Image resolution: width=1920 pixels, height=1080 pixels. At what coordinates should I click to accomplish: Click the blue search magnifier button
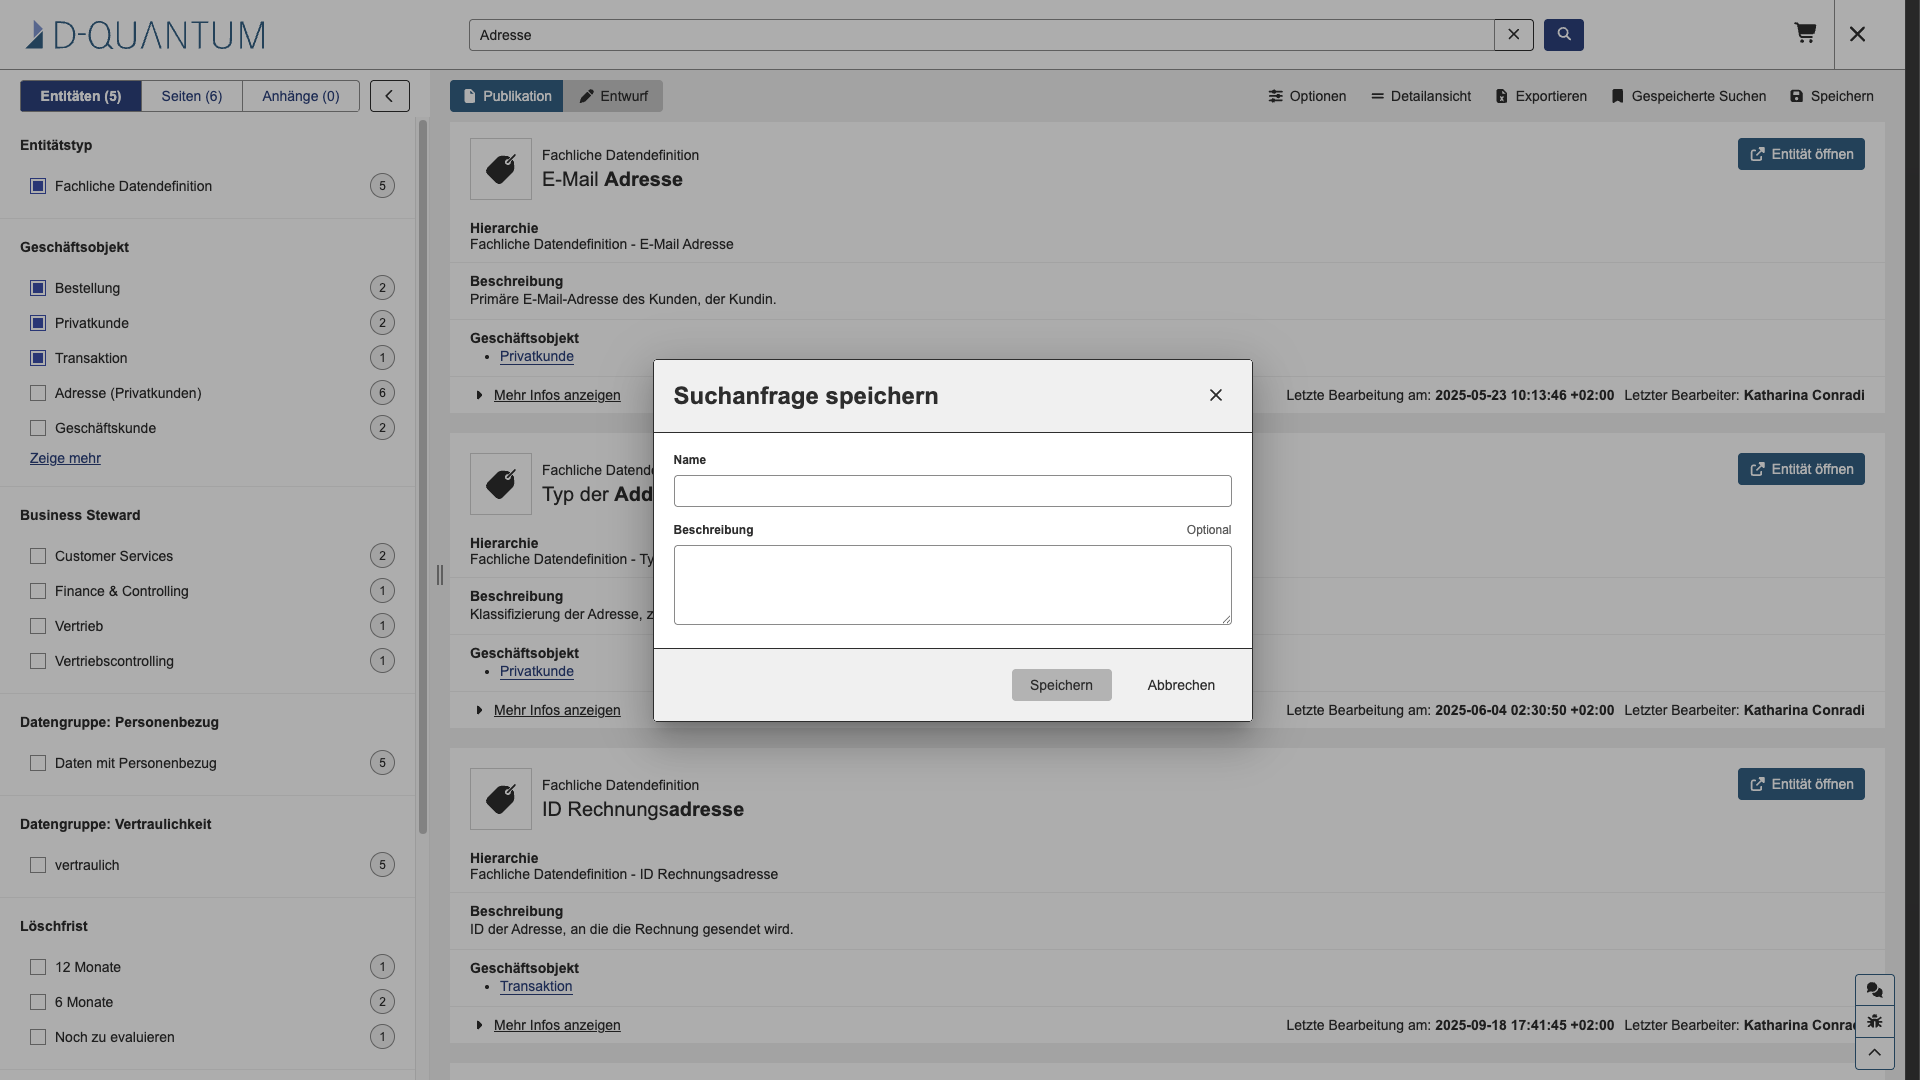pos(1564,35)
